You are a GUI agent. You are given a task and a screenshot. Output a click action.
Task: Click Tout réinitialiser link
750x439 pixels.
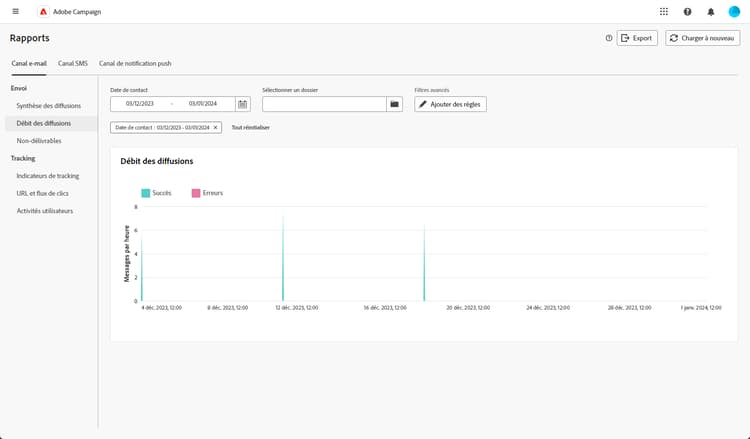coord(251,128)
